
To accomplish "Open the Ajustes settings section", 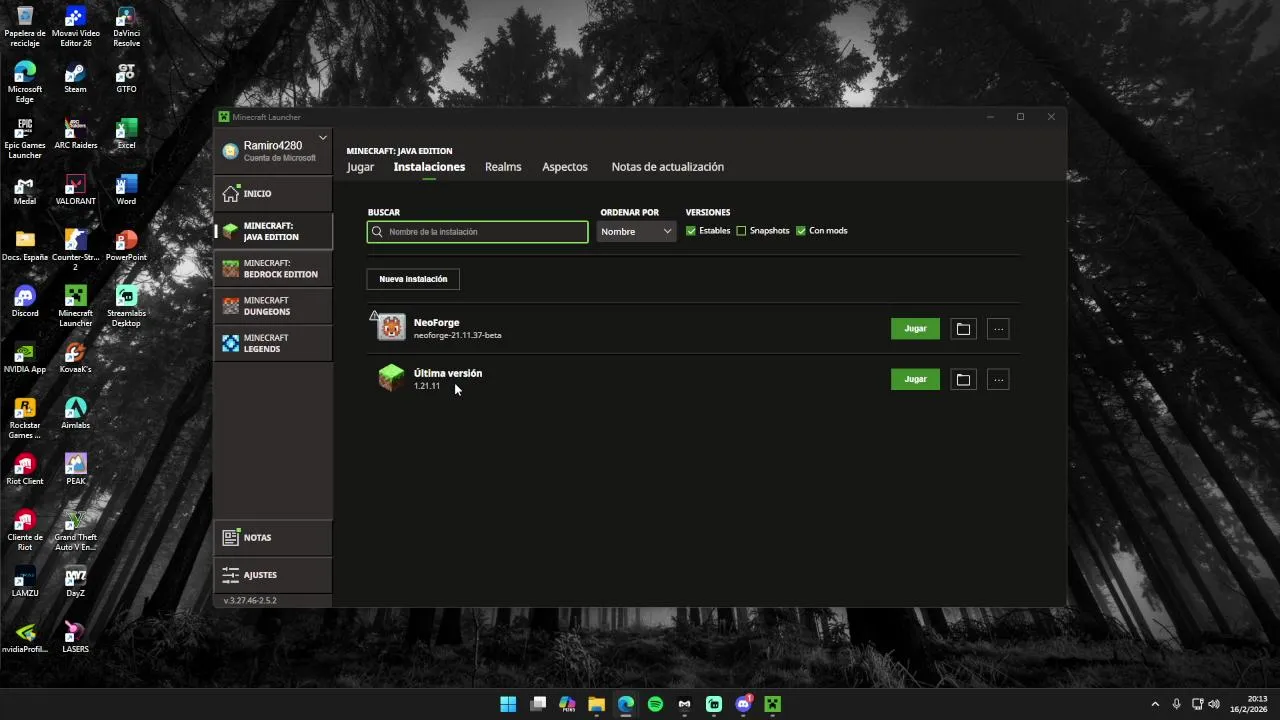I will 273,574.
